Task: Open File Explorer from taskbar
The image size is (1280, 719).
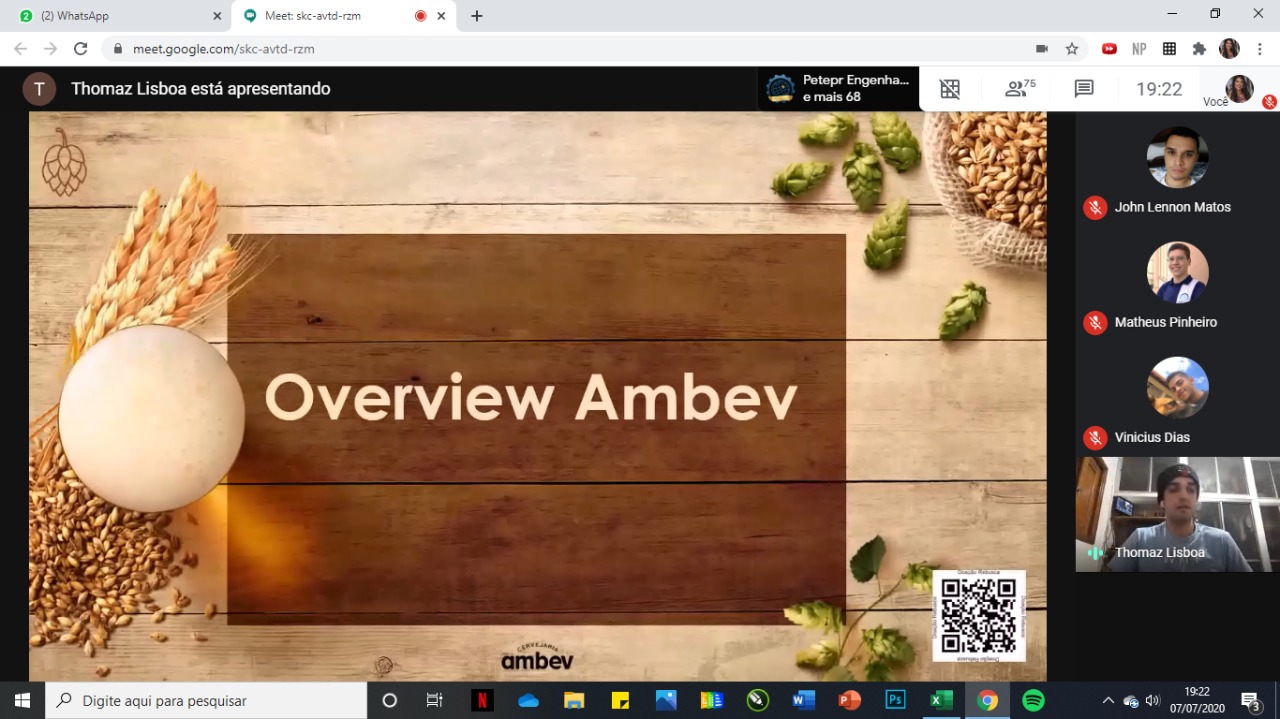Action: [x=574, y=700]
